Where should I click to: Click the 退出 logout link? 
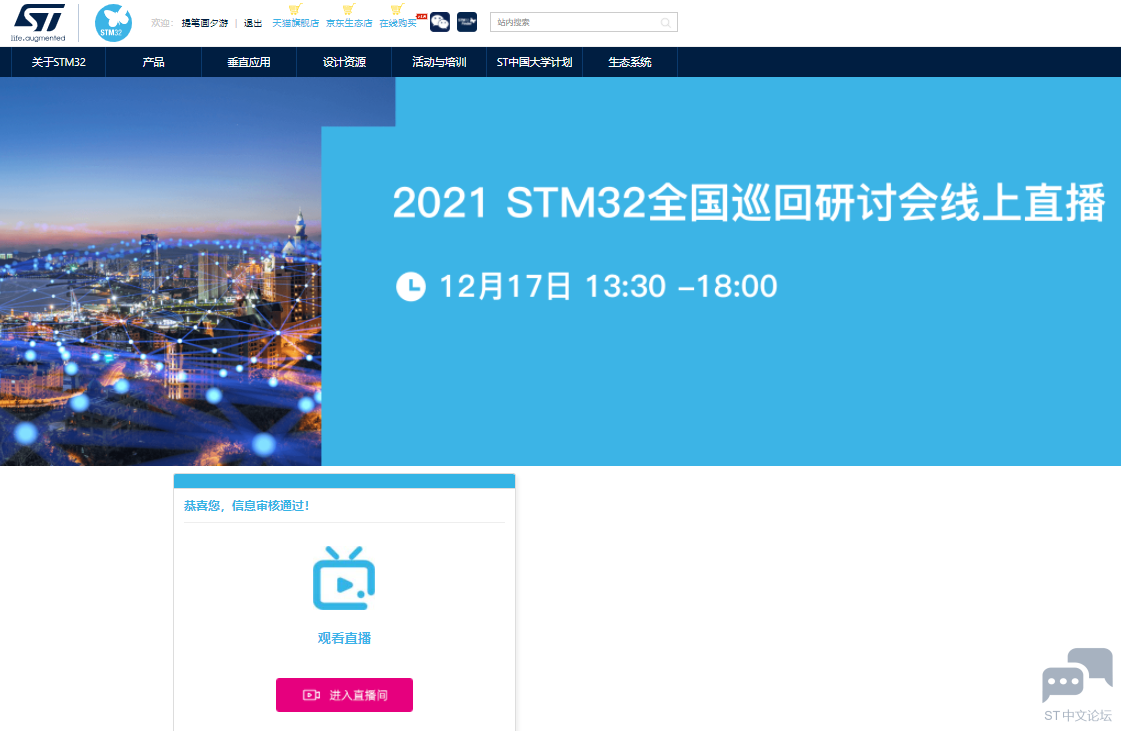pos(253,23)
